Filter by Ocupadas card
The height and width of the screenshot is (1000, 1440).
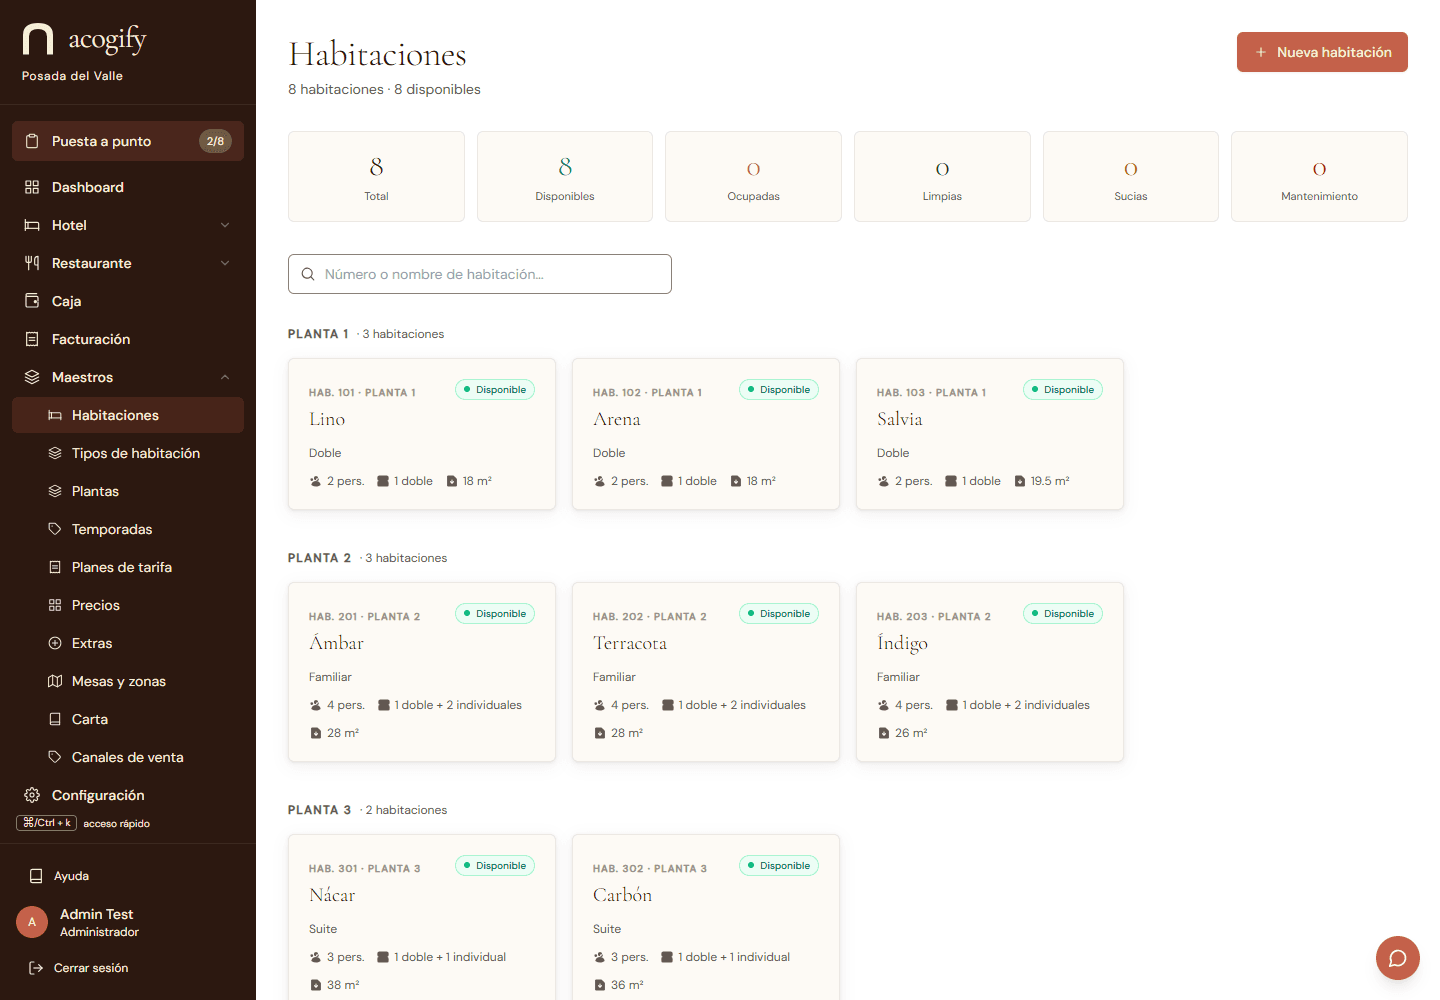click(753, 176)
